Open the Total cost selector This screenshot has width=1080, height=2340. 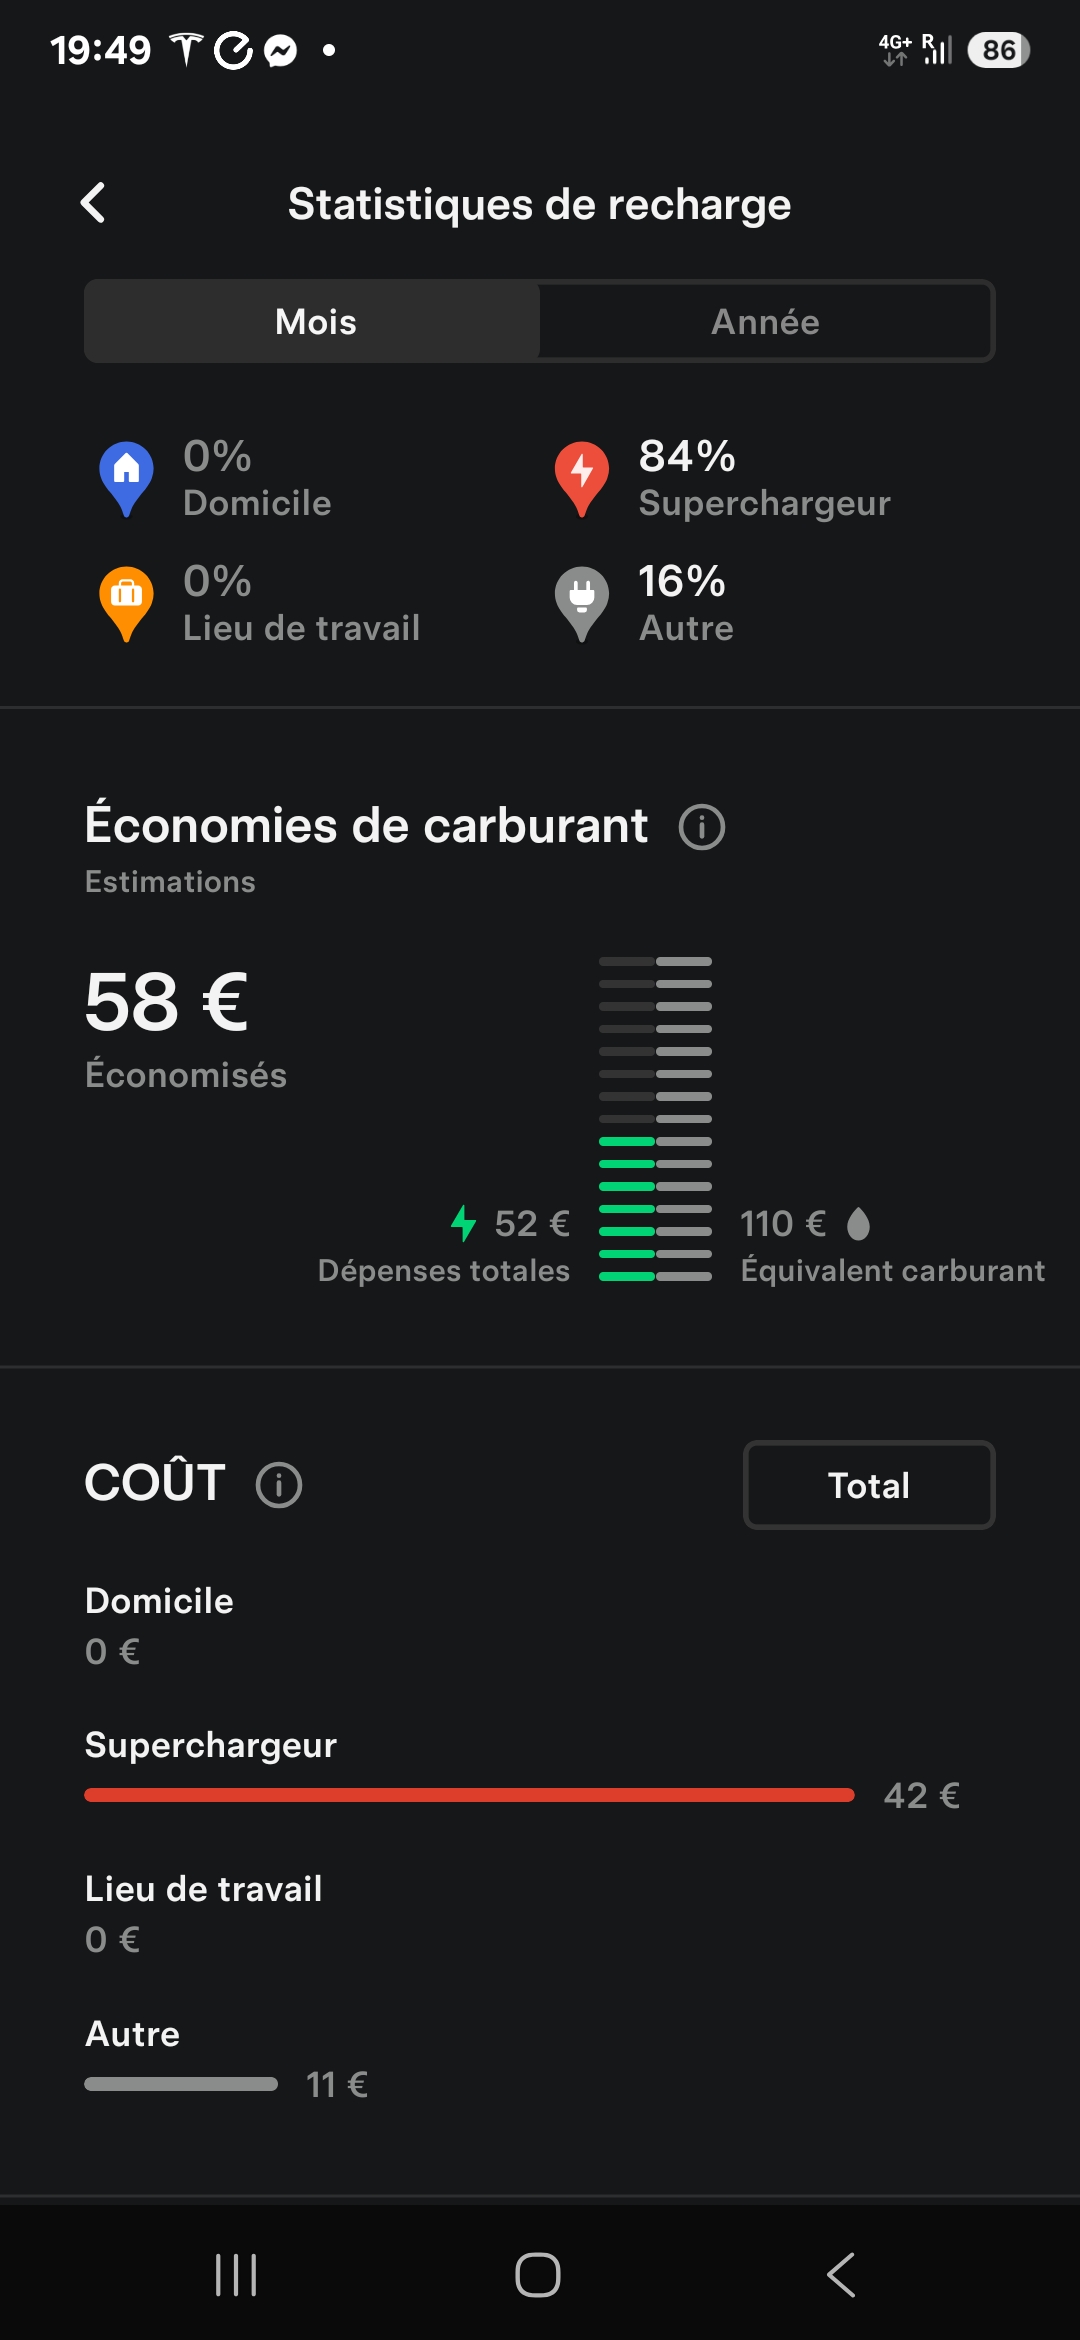(x=869, y=1485)
